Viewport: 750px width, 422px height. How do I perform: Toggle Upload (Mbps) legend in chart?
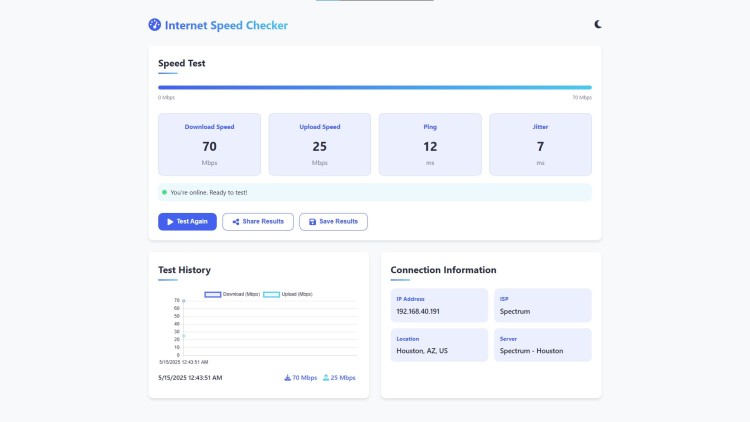[287, 294]
